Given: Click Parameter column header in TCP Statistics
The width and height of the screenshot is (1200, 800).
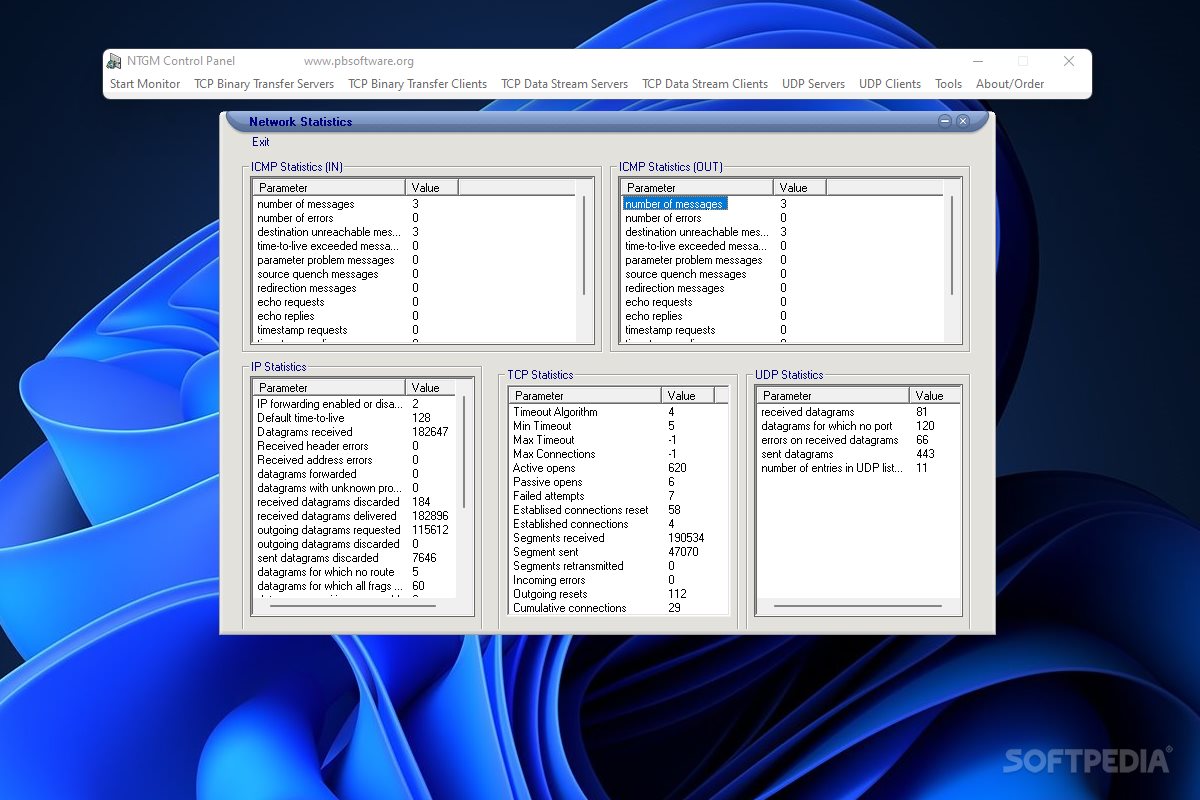Looking at the screenshot, I should (x=585, y=395).
